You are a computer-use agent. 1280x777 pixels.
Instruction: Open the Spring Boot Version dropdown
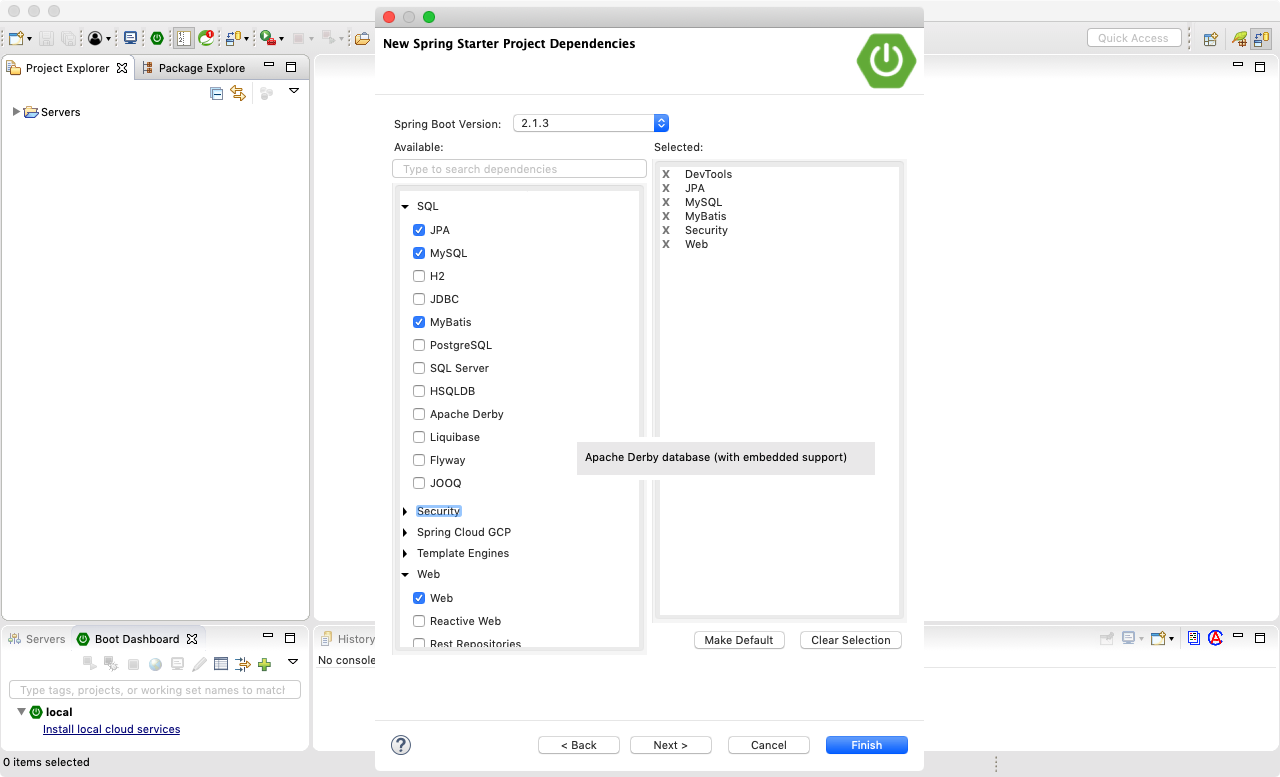[x=660, y=123]
